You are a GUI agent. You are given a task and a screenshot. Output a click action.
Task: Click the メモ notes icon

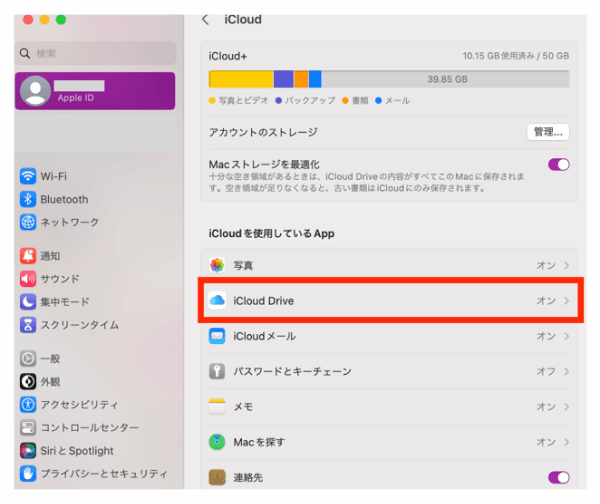[217, 406]
